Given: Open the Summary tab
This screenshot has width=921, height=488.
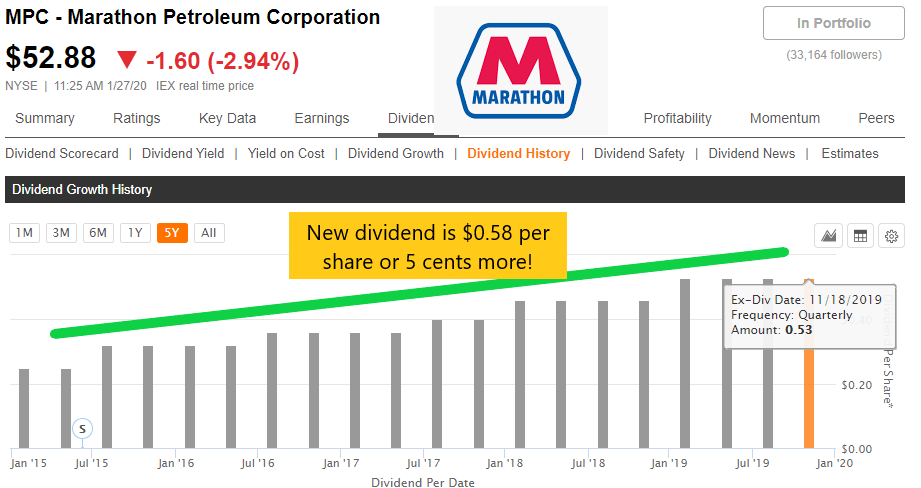Looking at the screenshot, I should [45, 118].
